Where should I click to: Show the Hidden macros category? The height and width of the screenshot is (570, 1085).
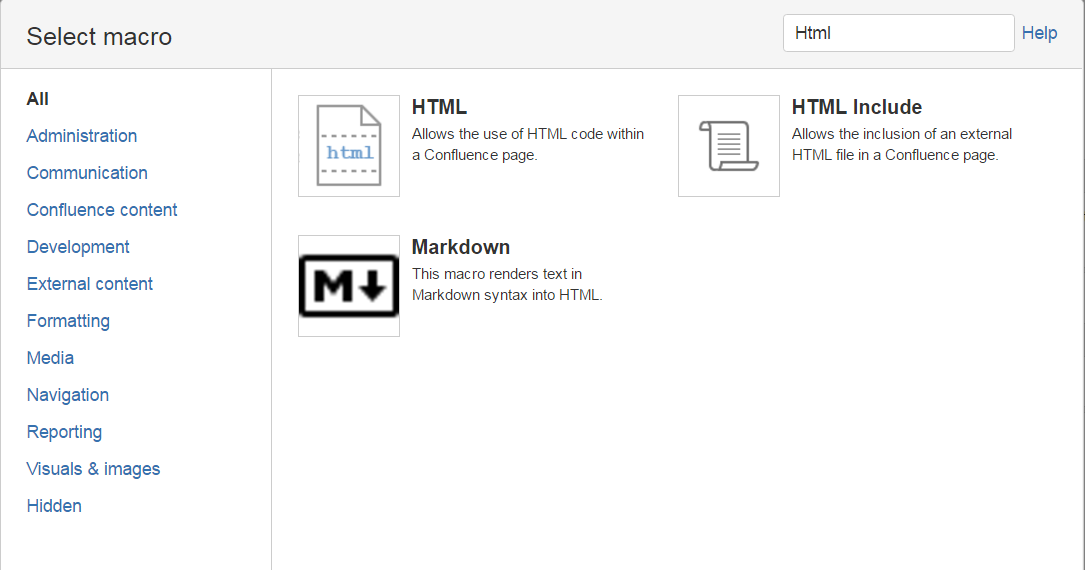click(x=54, y=506)
